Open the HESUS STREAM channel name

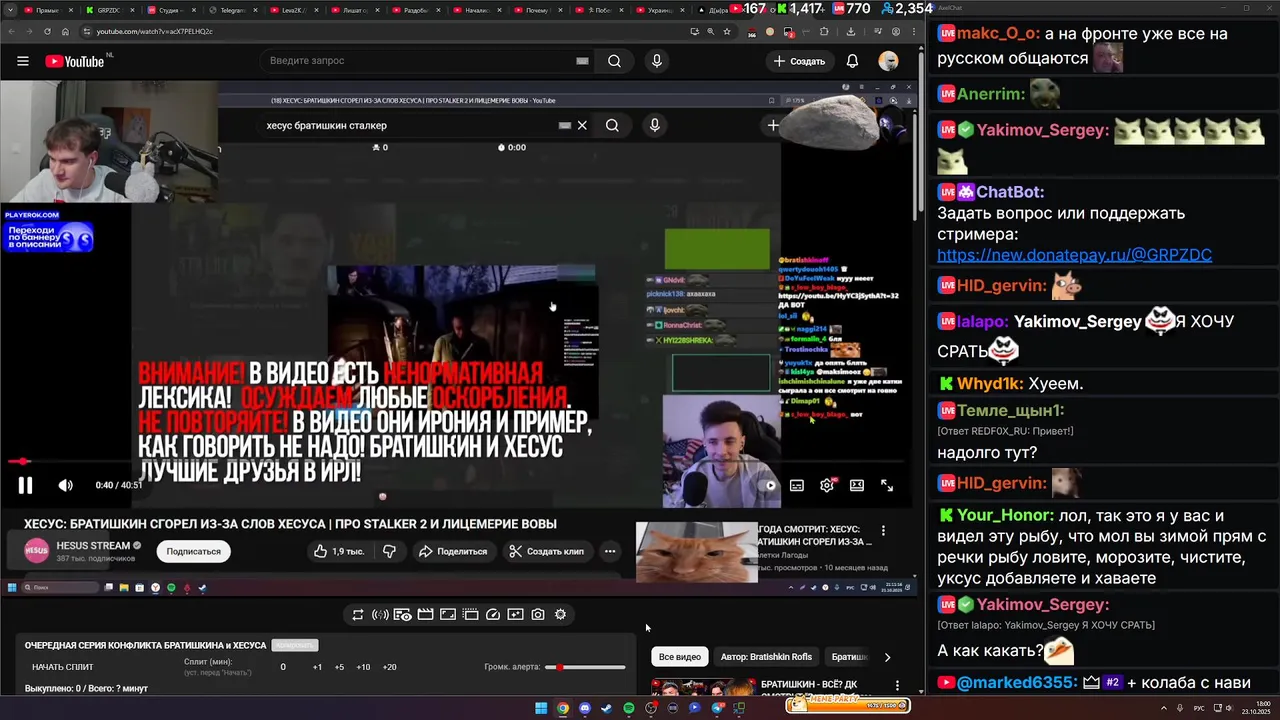point(93,546)
